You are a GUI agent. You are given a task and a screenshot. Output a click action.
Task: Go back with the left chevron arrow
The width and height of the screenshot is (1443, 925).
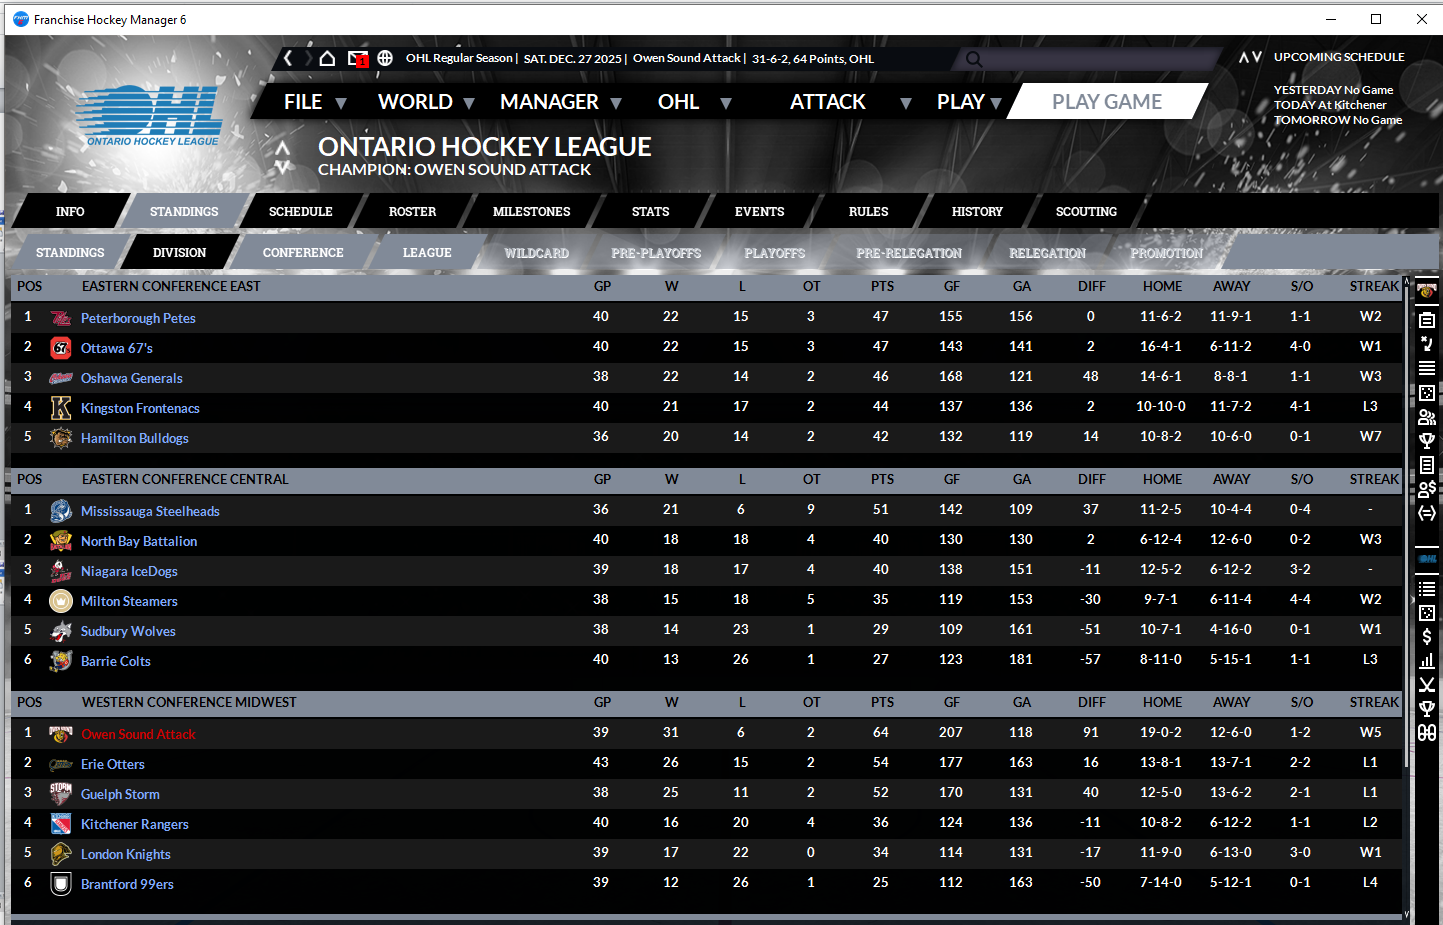point(288,58)
